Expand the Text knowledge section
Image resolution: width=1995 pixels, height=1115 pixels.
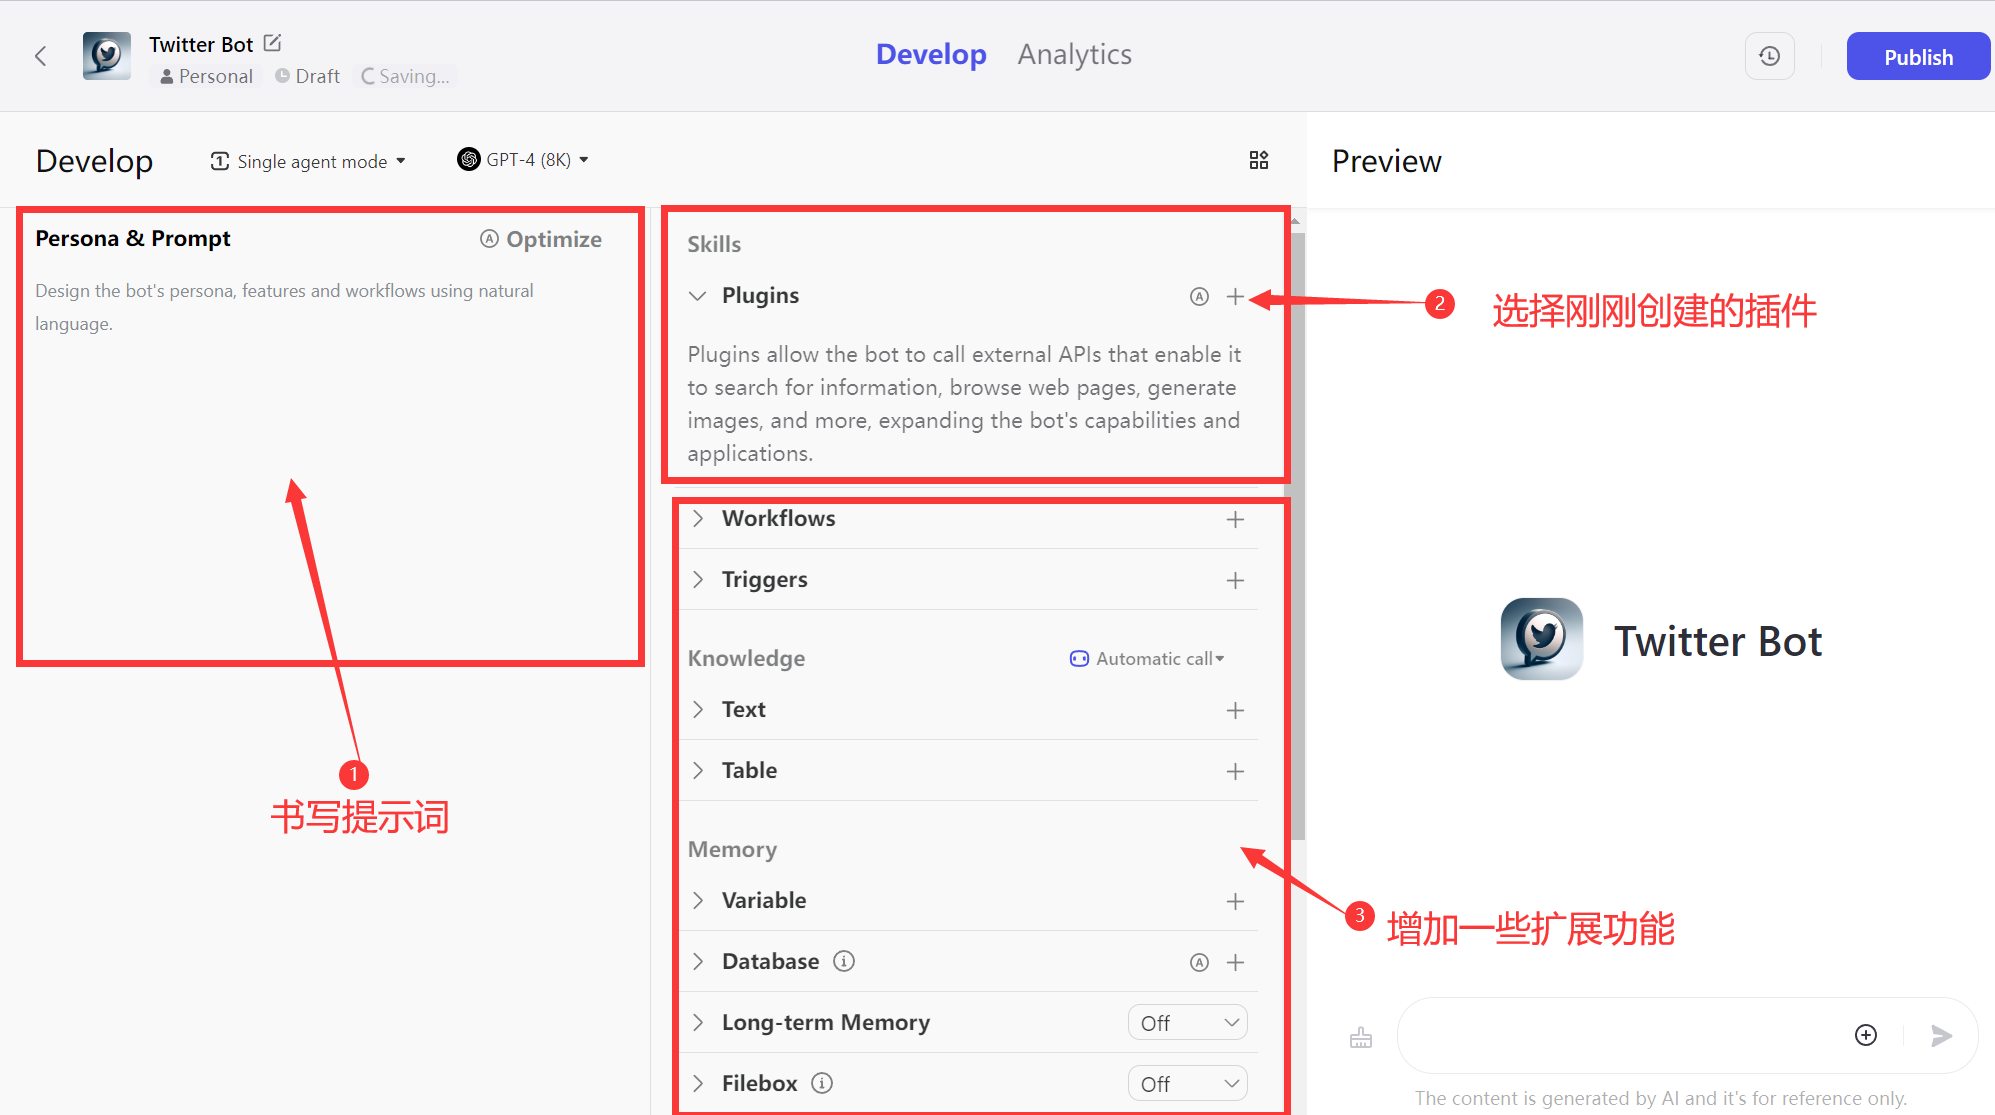coord(698,709)
